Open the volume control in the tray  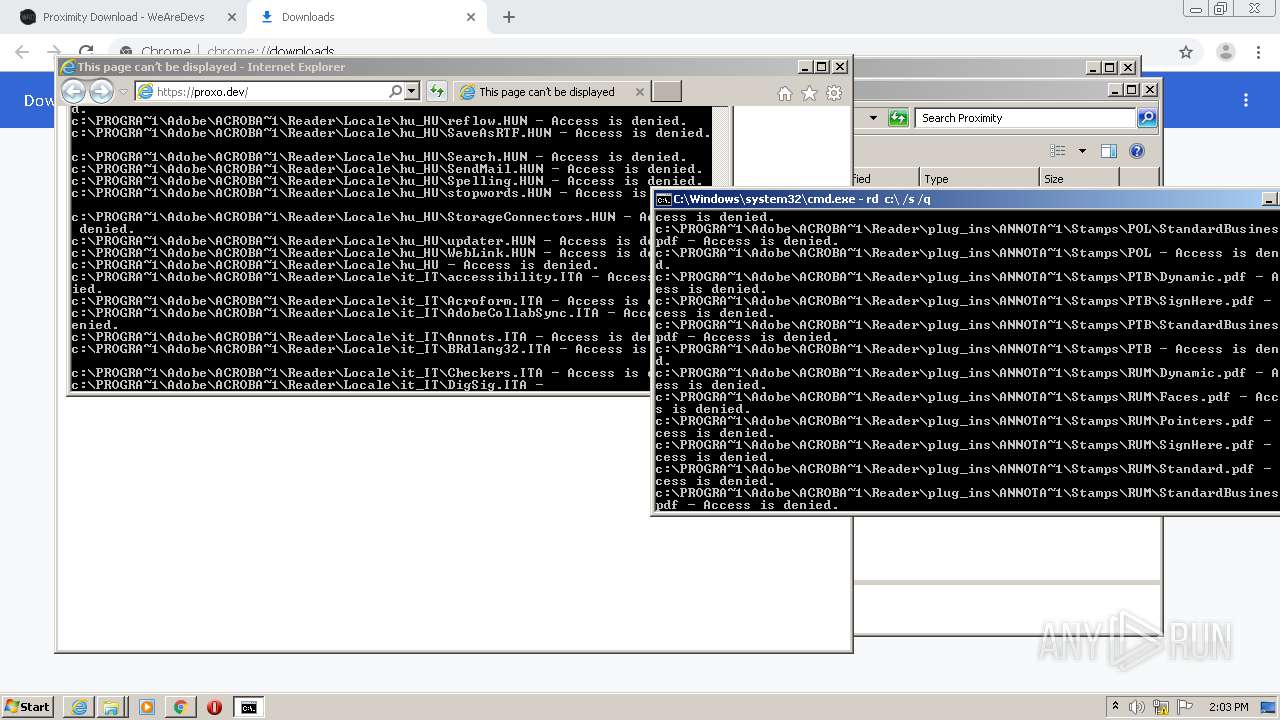point(1137,707)
